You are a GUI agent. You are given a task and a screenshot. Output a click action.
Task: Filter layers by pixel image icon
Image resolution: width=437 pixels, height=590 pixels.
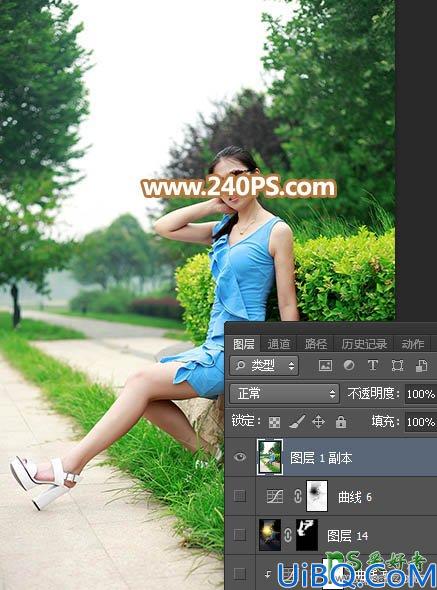pos(325,365)
